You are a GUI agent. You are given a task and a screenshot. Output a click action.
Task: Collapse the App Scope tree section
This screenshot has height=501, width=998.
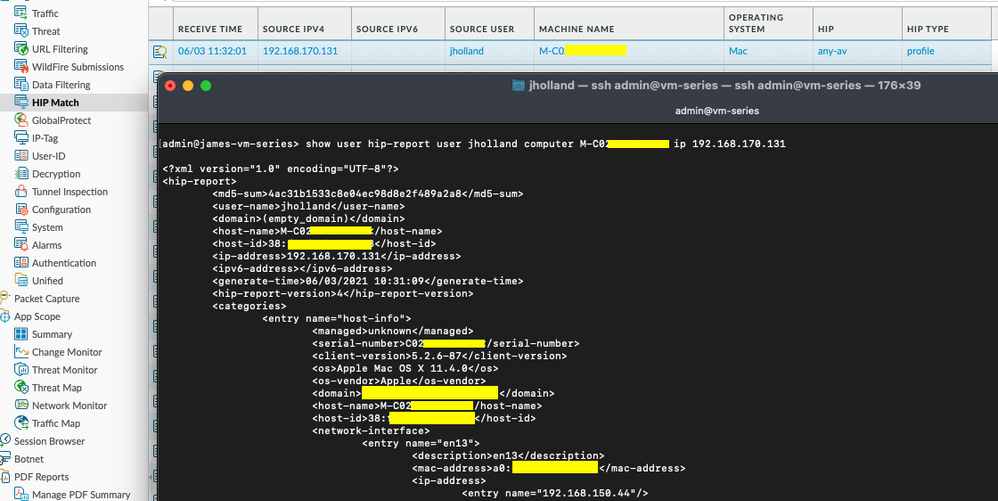[6, 317]
